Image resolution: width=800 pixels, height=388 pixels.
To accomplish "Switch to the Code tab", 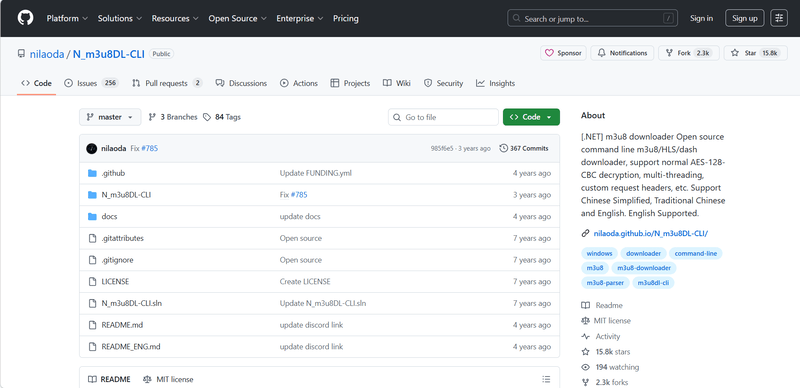I will coord(36,83).
